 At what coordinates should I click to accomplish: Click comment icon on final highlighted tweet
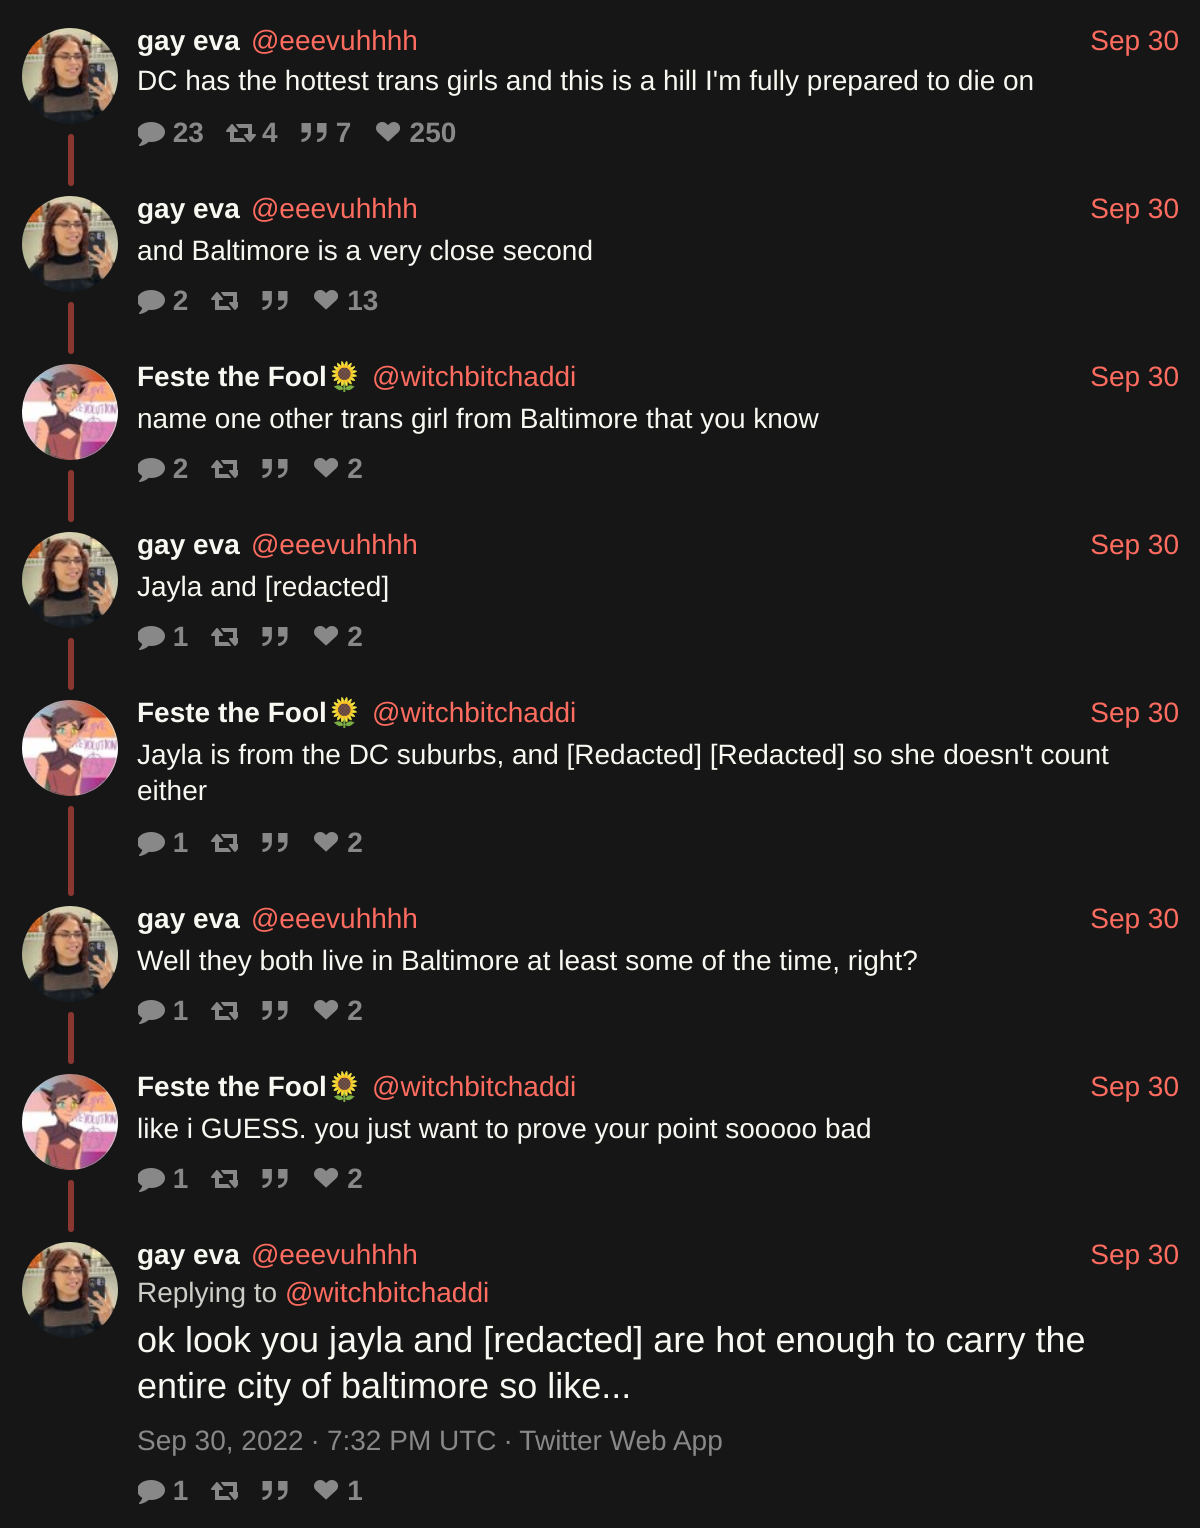(x=151, y=1491)
